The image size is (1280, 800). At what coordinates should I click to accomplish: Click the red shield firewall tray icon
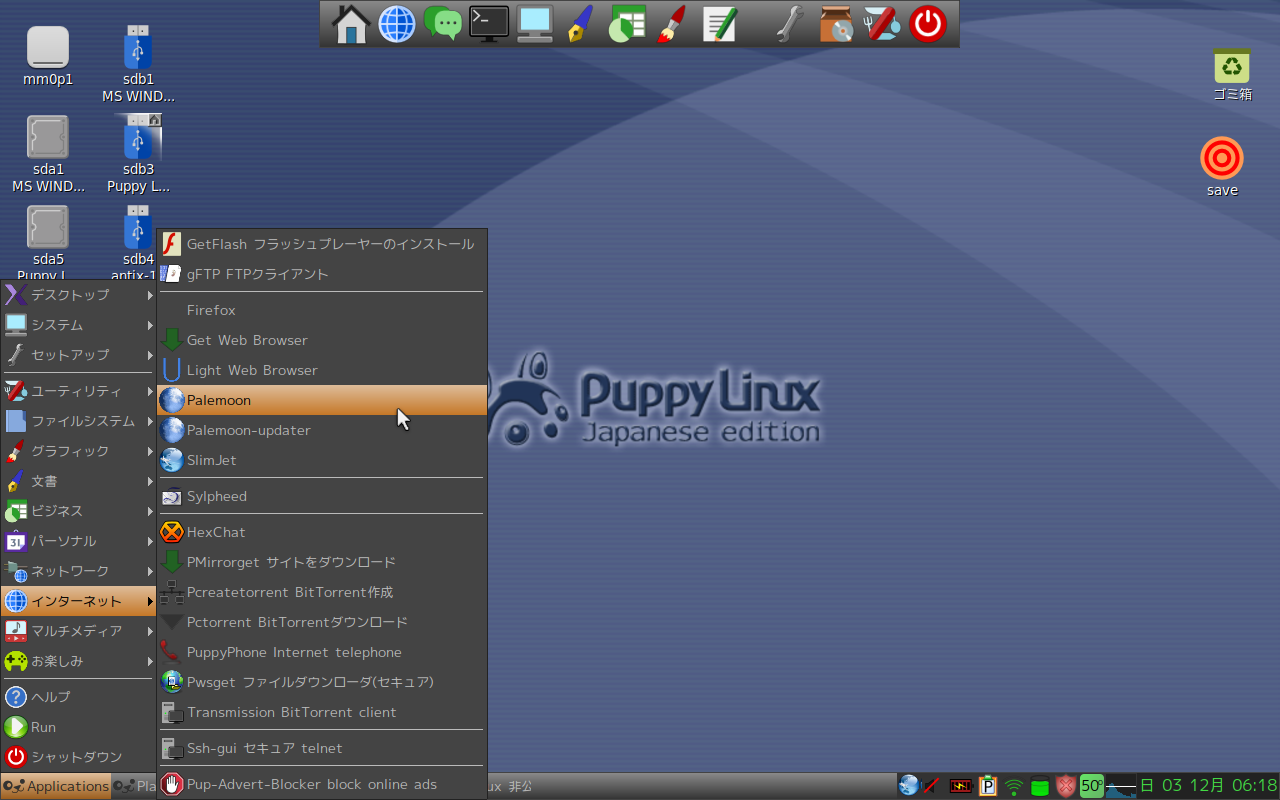click(x=1066, y=786)
